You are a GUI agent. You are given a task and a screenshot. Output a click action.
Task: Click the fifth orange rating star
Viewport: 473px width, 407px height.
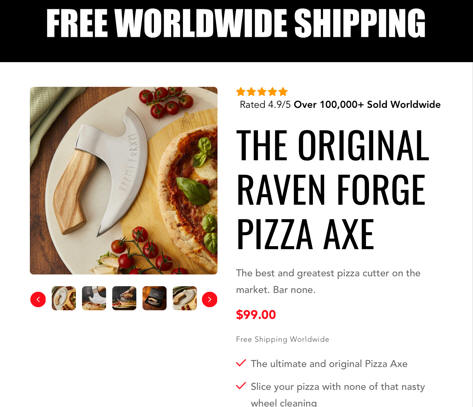283,92
